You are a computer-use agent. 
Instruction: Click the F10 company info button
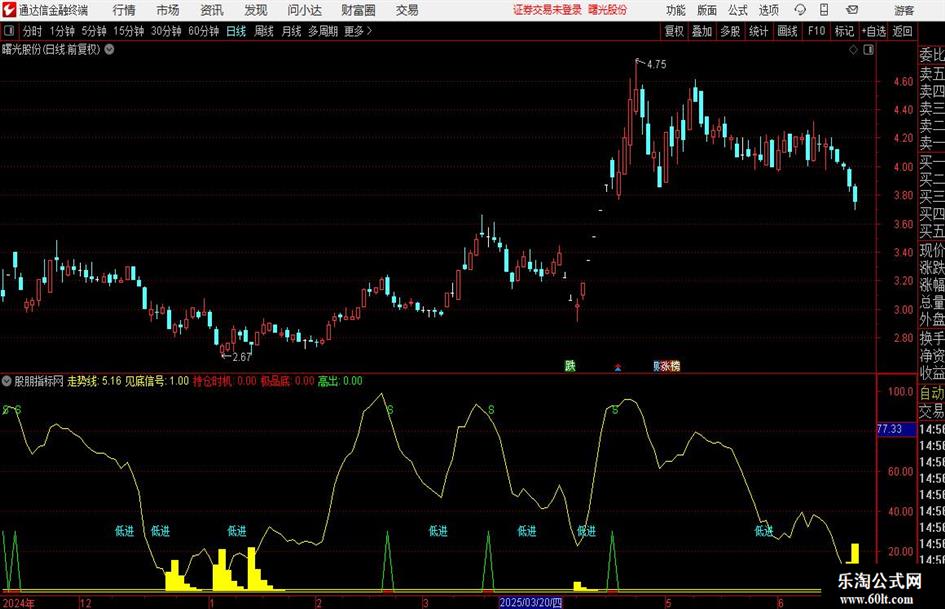(816, 31)
